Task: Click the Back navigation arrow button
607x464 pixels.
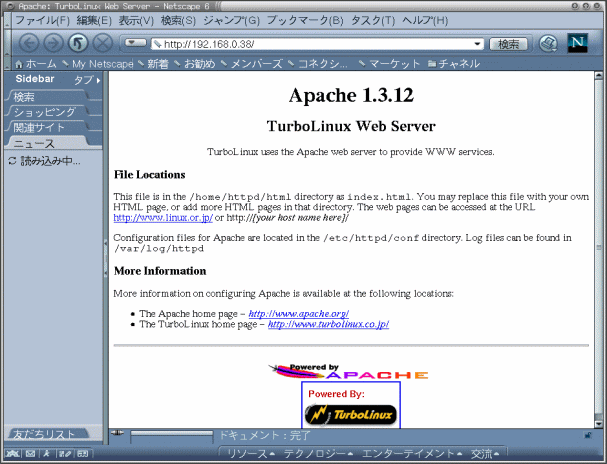Action: (x=29, y=43)
